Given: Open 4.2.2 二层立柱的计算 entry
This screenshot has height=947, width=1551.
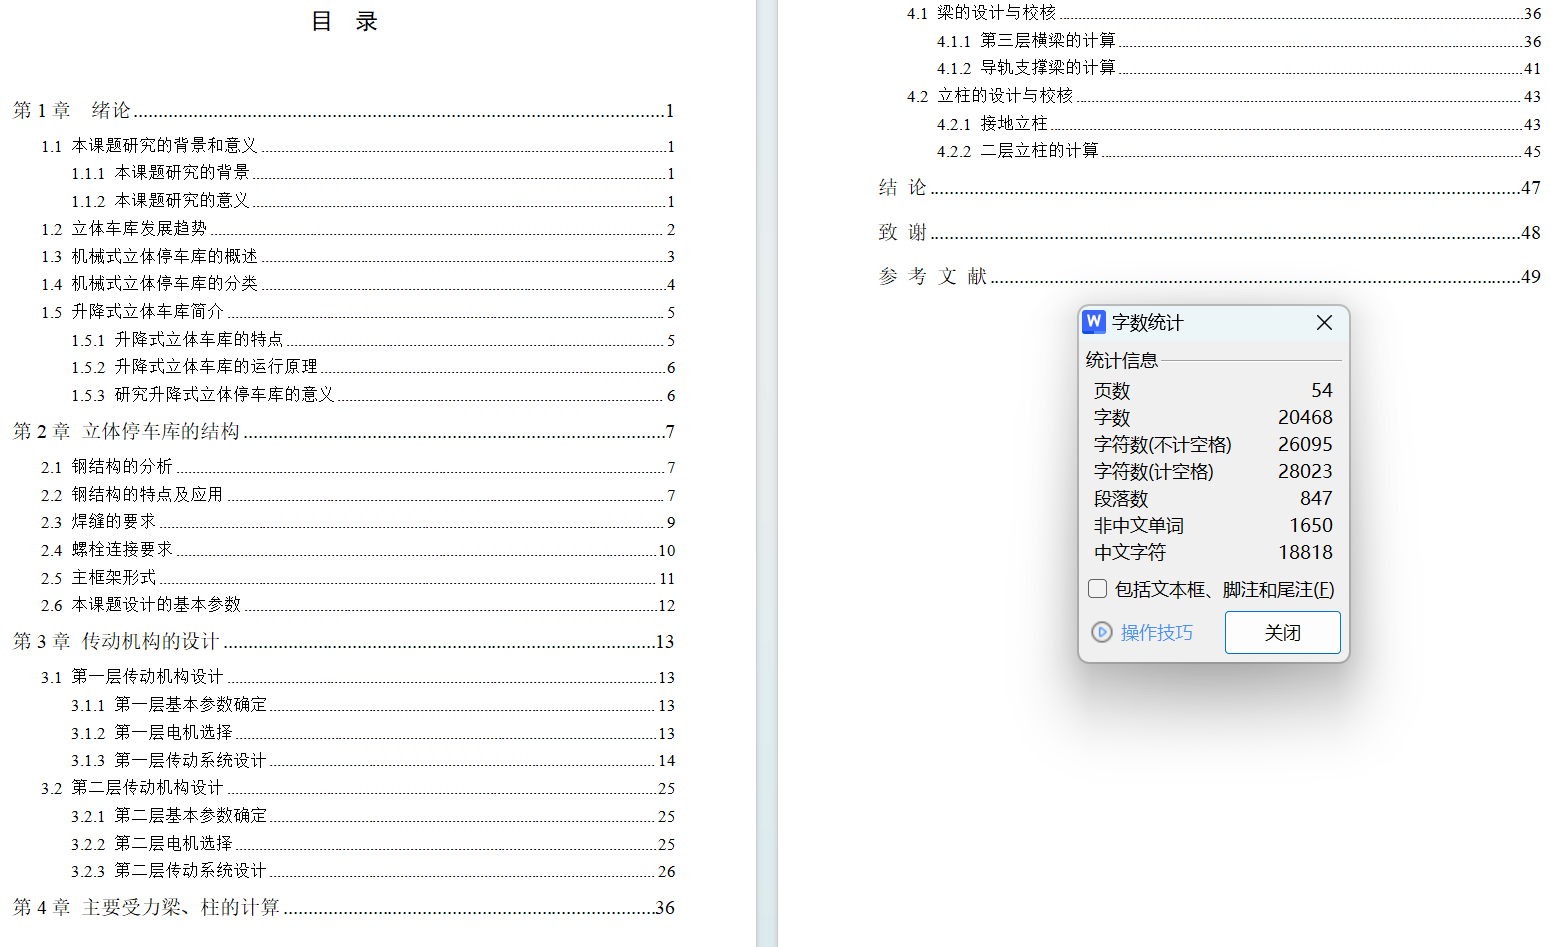Looking at the screenshot, I should click(1239, 151).
